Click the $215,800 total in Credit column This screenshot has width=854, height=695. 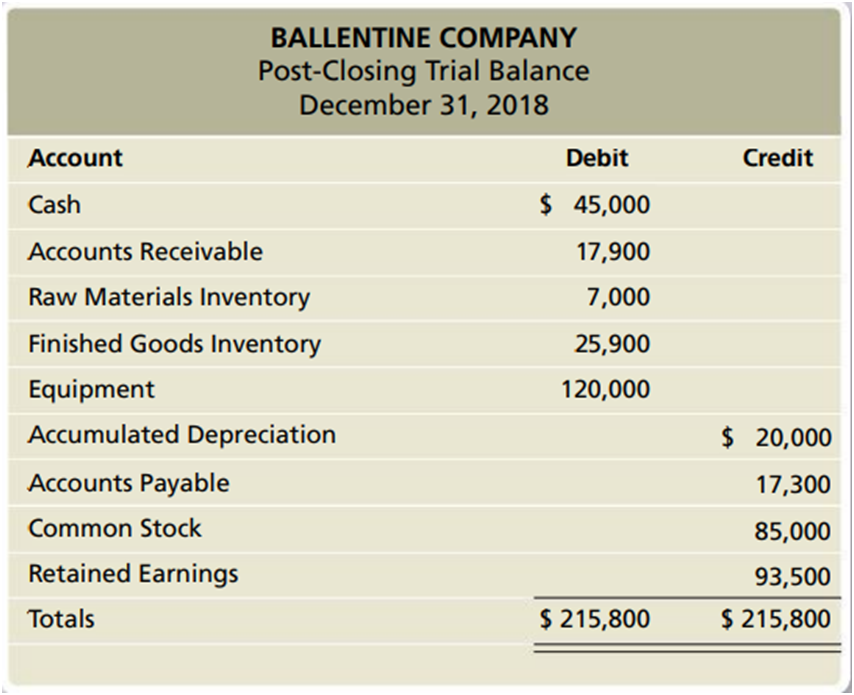click(x=776, y=619)
